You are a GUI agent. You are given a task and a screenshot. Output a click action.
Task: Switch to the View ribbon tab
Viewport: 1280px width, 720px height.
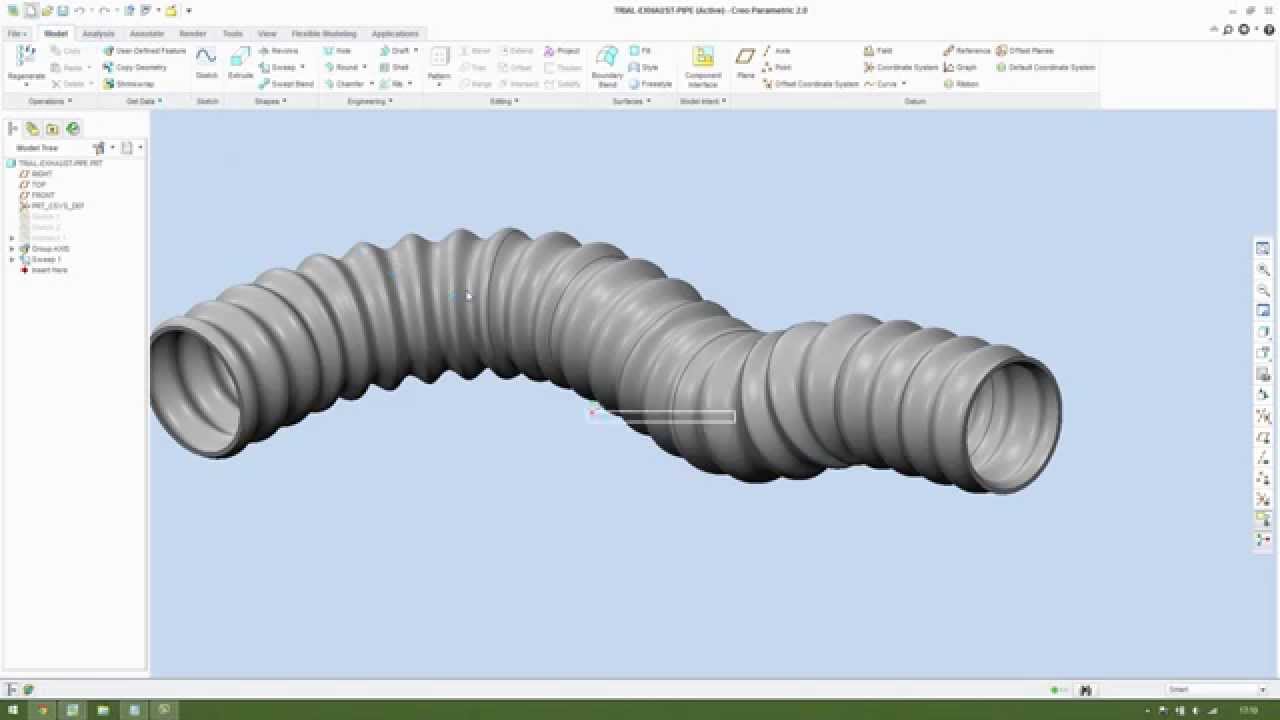pyautogui.click(x=267, y=34)
